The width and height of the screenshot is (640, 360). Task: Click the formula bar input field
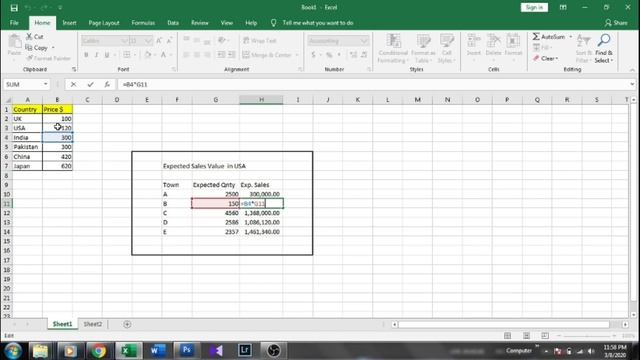[373, 84]
